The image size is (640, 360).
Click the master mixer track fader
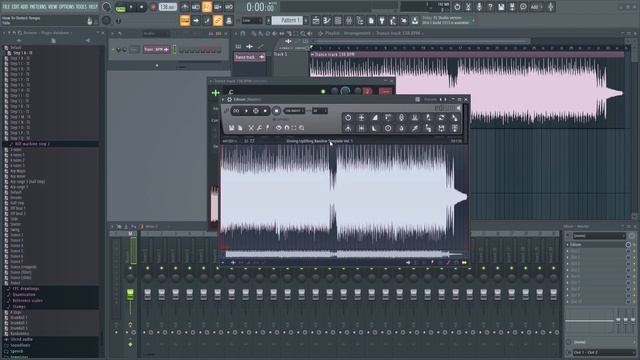pos(130,294)
